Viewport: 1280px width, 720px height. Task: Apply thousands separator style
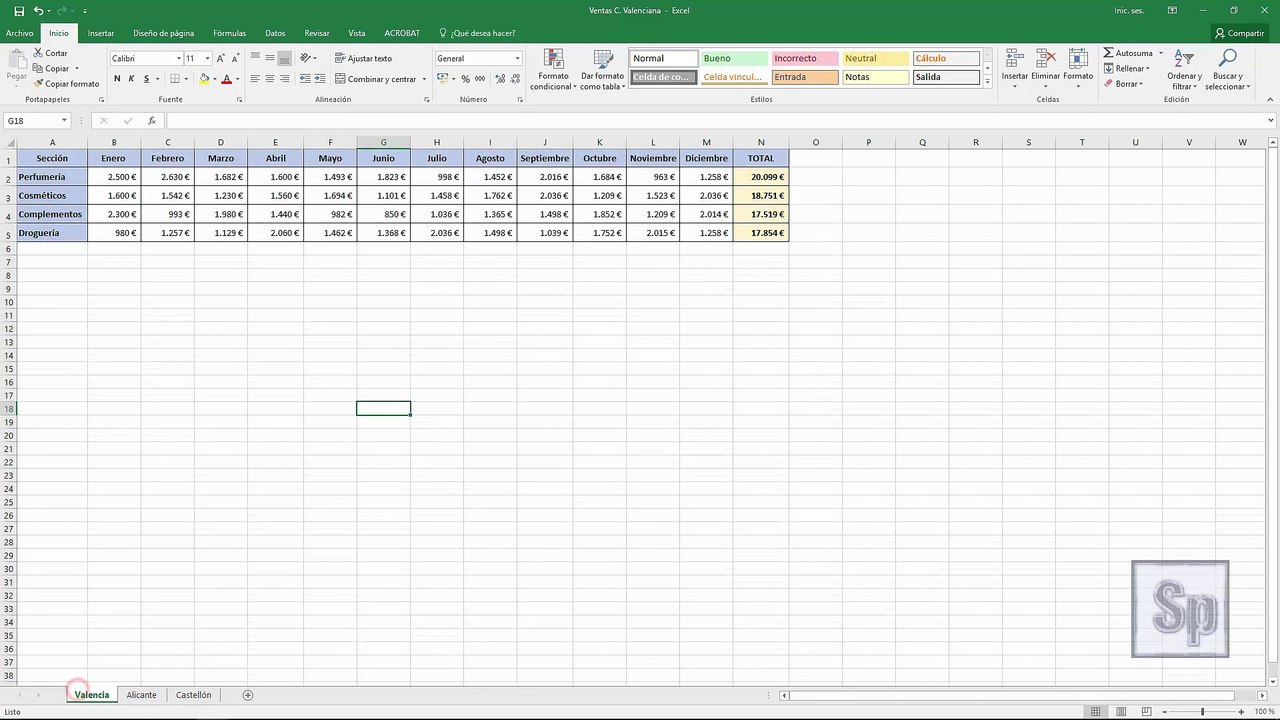pyautogui.click(x=481, y=79)
